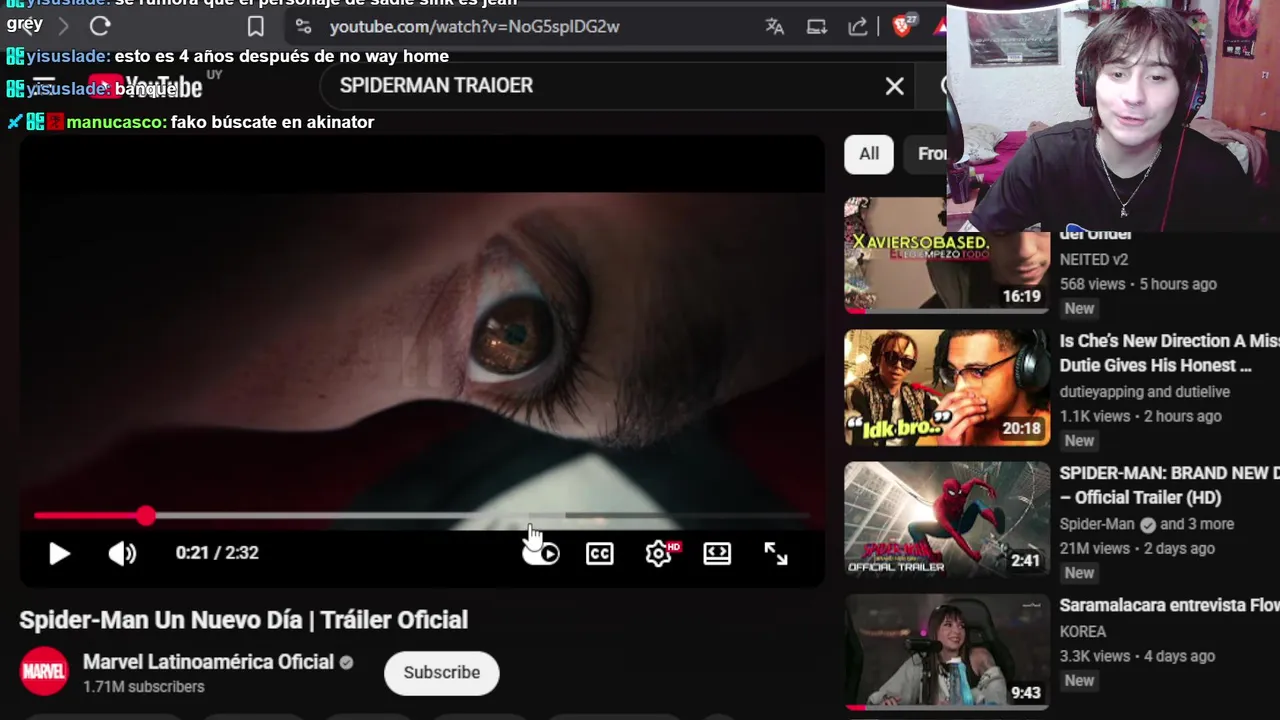The height and width of the screenshot is (720, 1280).
Task: Click 1.71M subscribers count text
Action: tap(144, 687)
